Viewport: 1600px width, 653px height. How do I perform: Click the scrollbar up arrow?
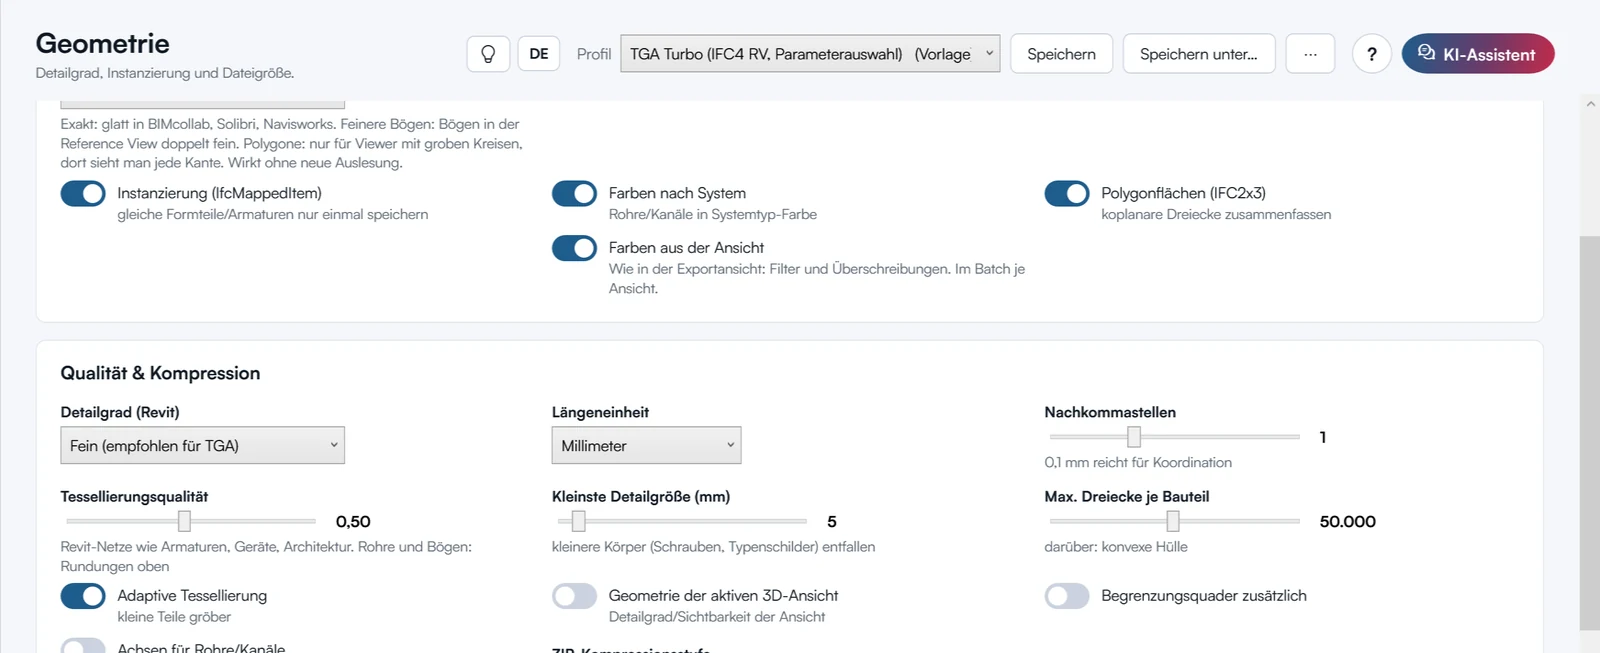pos(1590,104)
